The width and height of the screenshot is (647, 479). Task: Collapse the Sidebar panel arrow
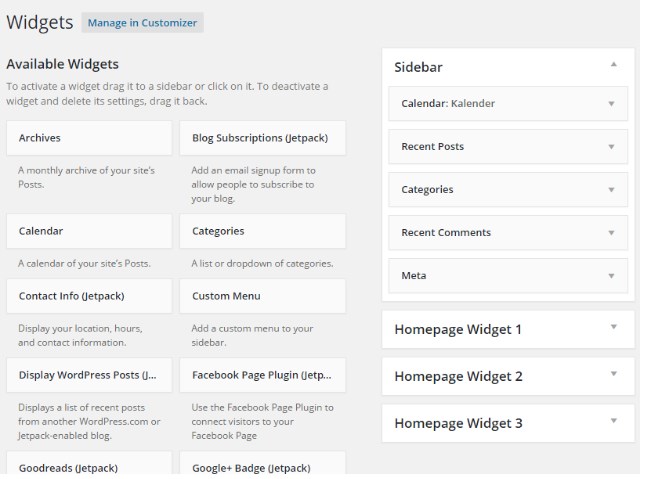click(613, 65)
